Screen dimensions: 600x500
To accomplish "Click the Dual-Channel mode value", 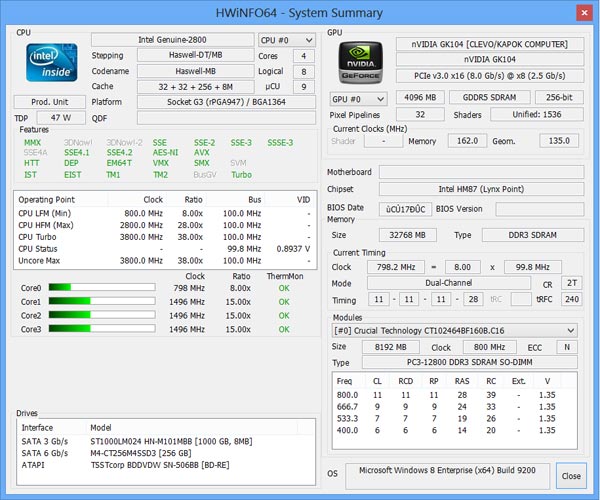I will 449,283.
